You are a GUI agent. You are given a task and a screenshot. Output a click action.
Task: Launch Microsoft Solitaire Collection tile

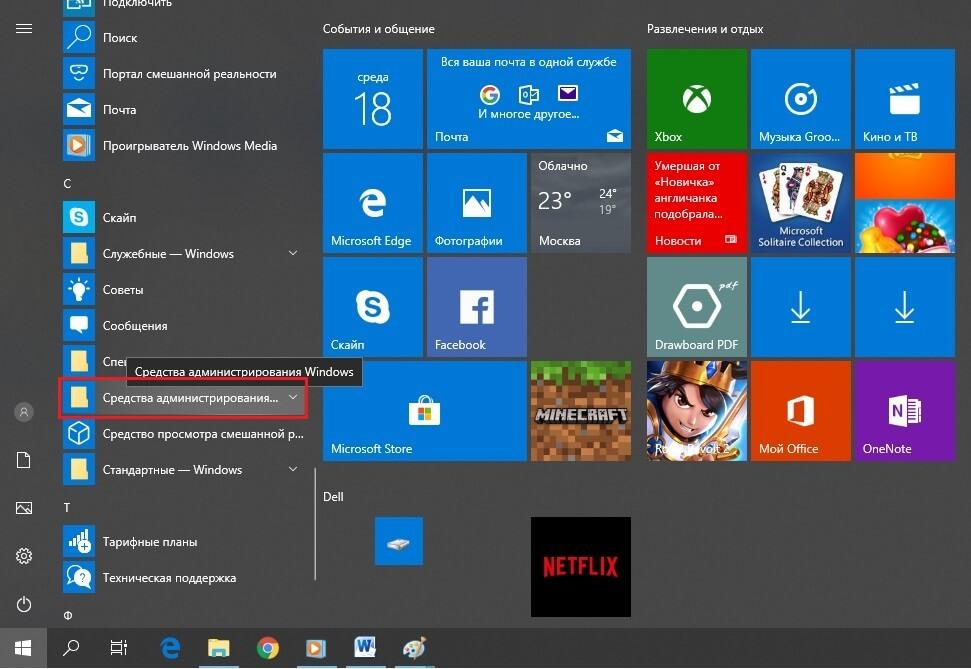point(801,203)
